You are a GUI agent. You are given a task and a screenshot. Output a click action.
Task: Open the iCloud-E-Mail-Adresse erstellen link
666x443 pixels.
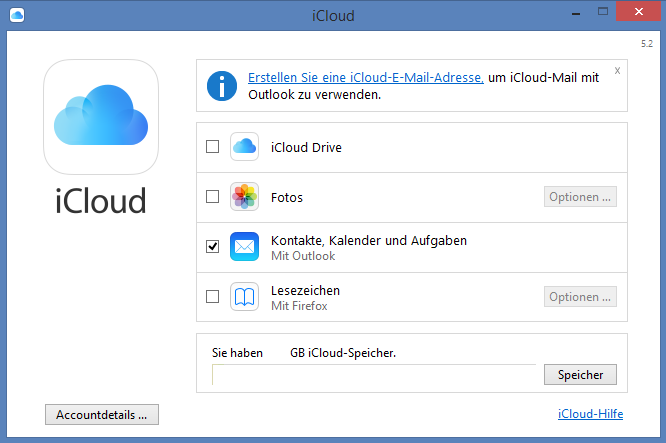pyautogui.click(x=366, y=77)
